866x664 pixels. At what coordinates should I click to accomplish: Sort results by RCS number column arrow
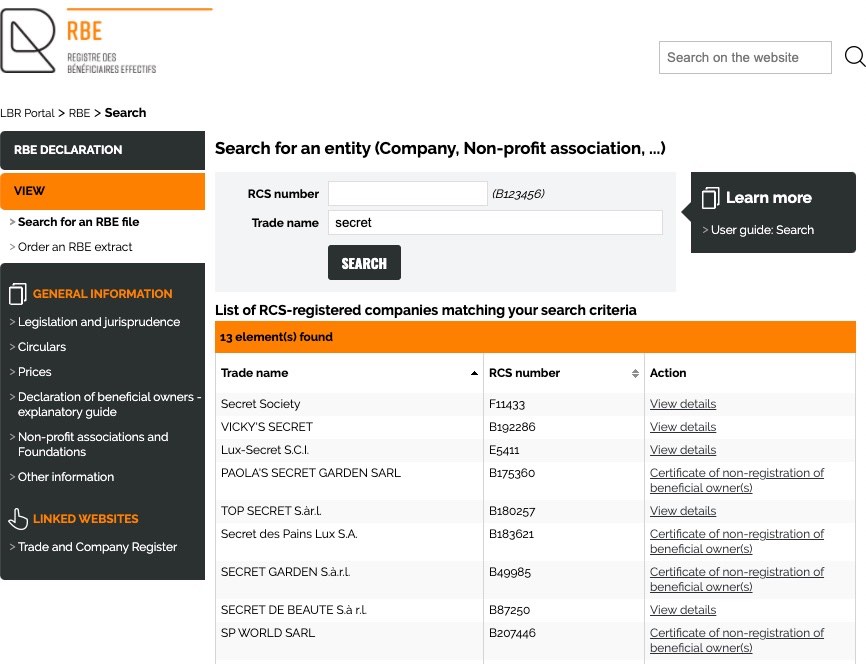pos(635,373)
